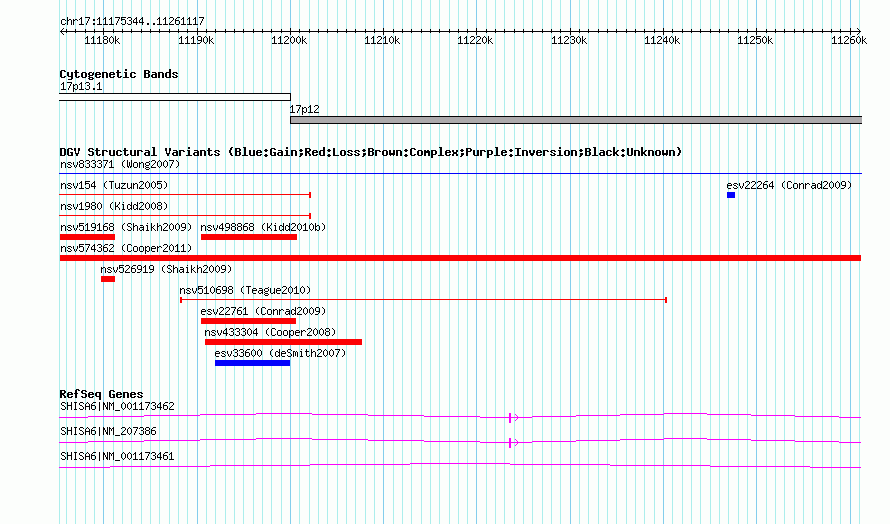
Task: Select the esv22761 red loss bar
Action: [249, 321]
